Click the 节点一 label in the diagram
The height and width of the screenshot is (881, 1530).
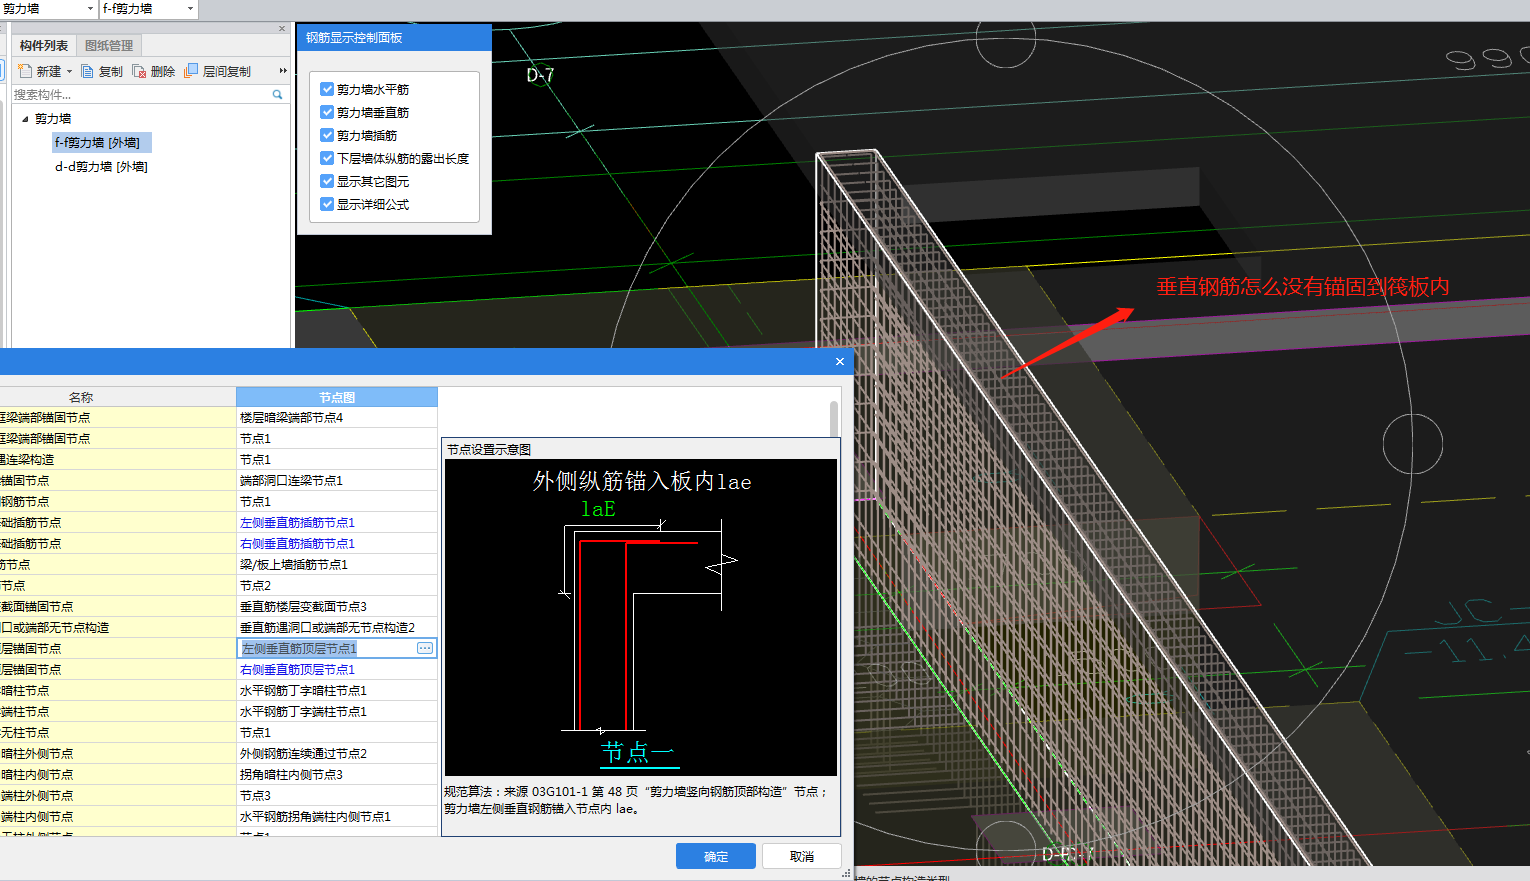pyautogui.click(x=639, y=752)
